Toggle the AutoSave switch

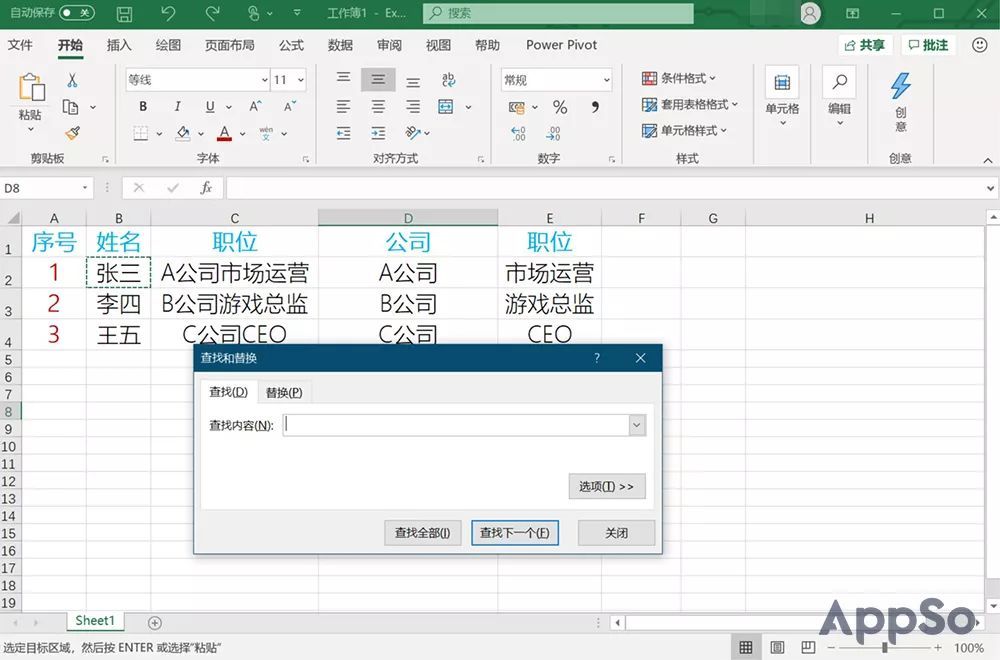point(77,13)
